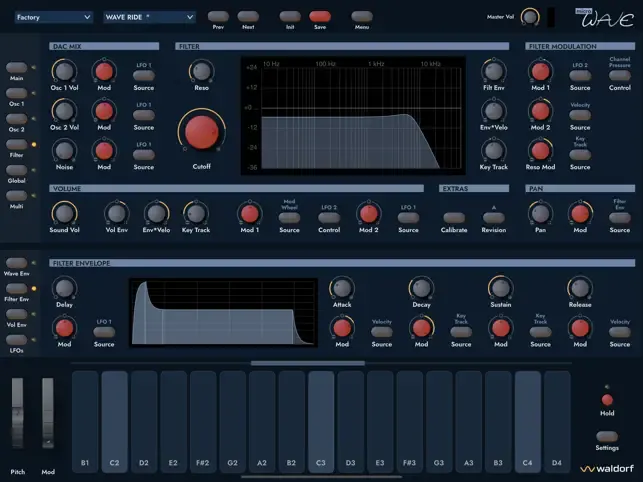Viewport: 643px width, 482px height.
Task: Click the Env*Velo knob in Volume section
Action: [156, 214]
